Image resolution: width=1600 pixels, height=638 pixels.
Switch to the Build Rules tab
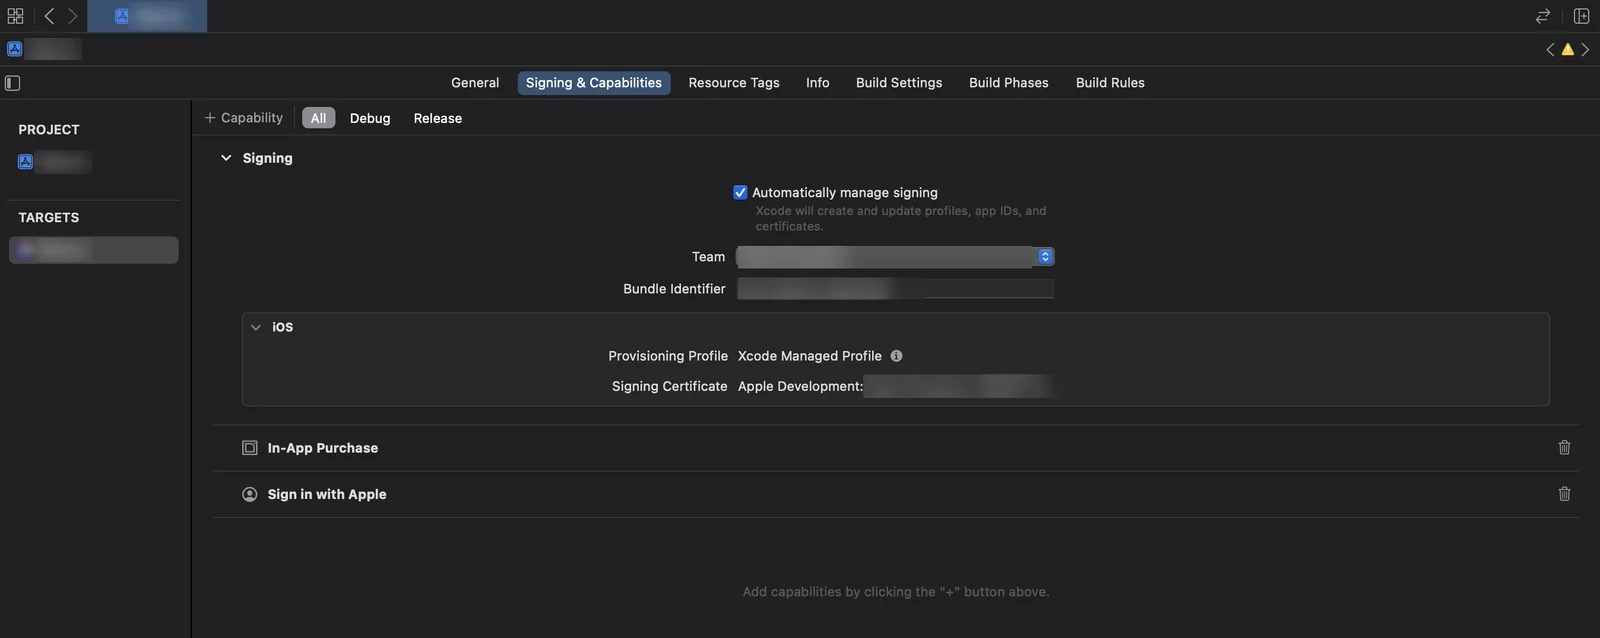[1110, 83]
